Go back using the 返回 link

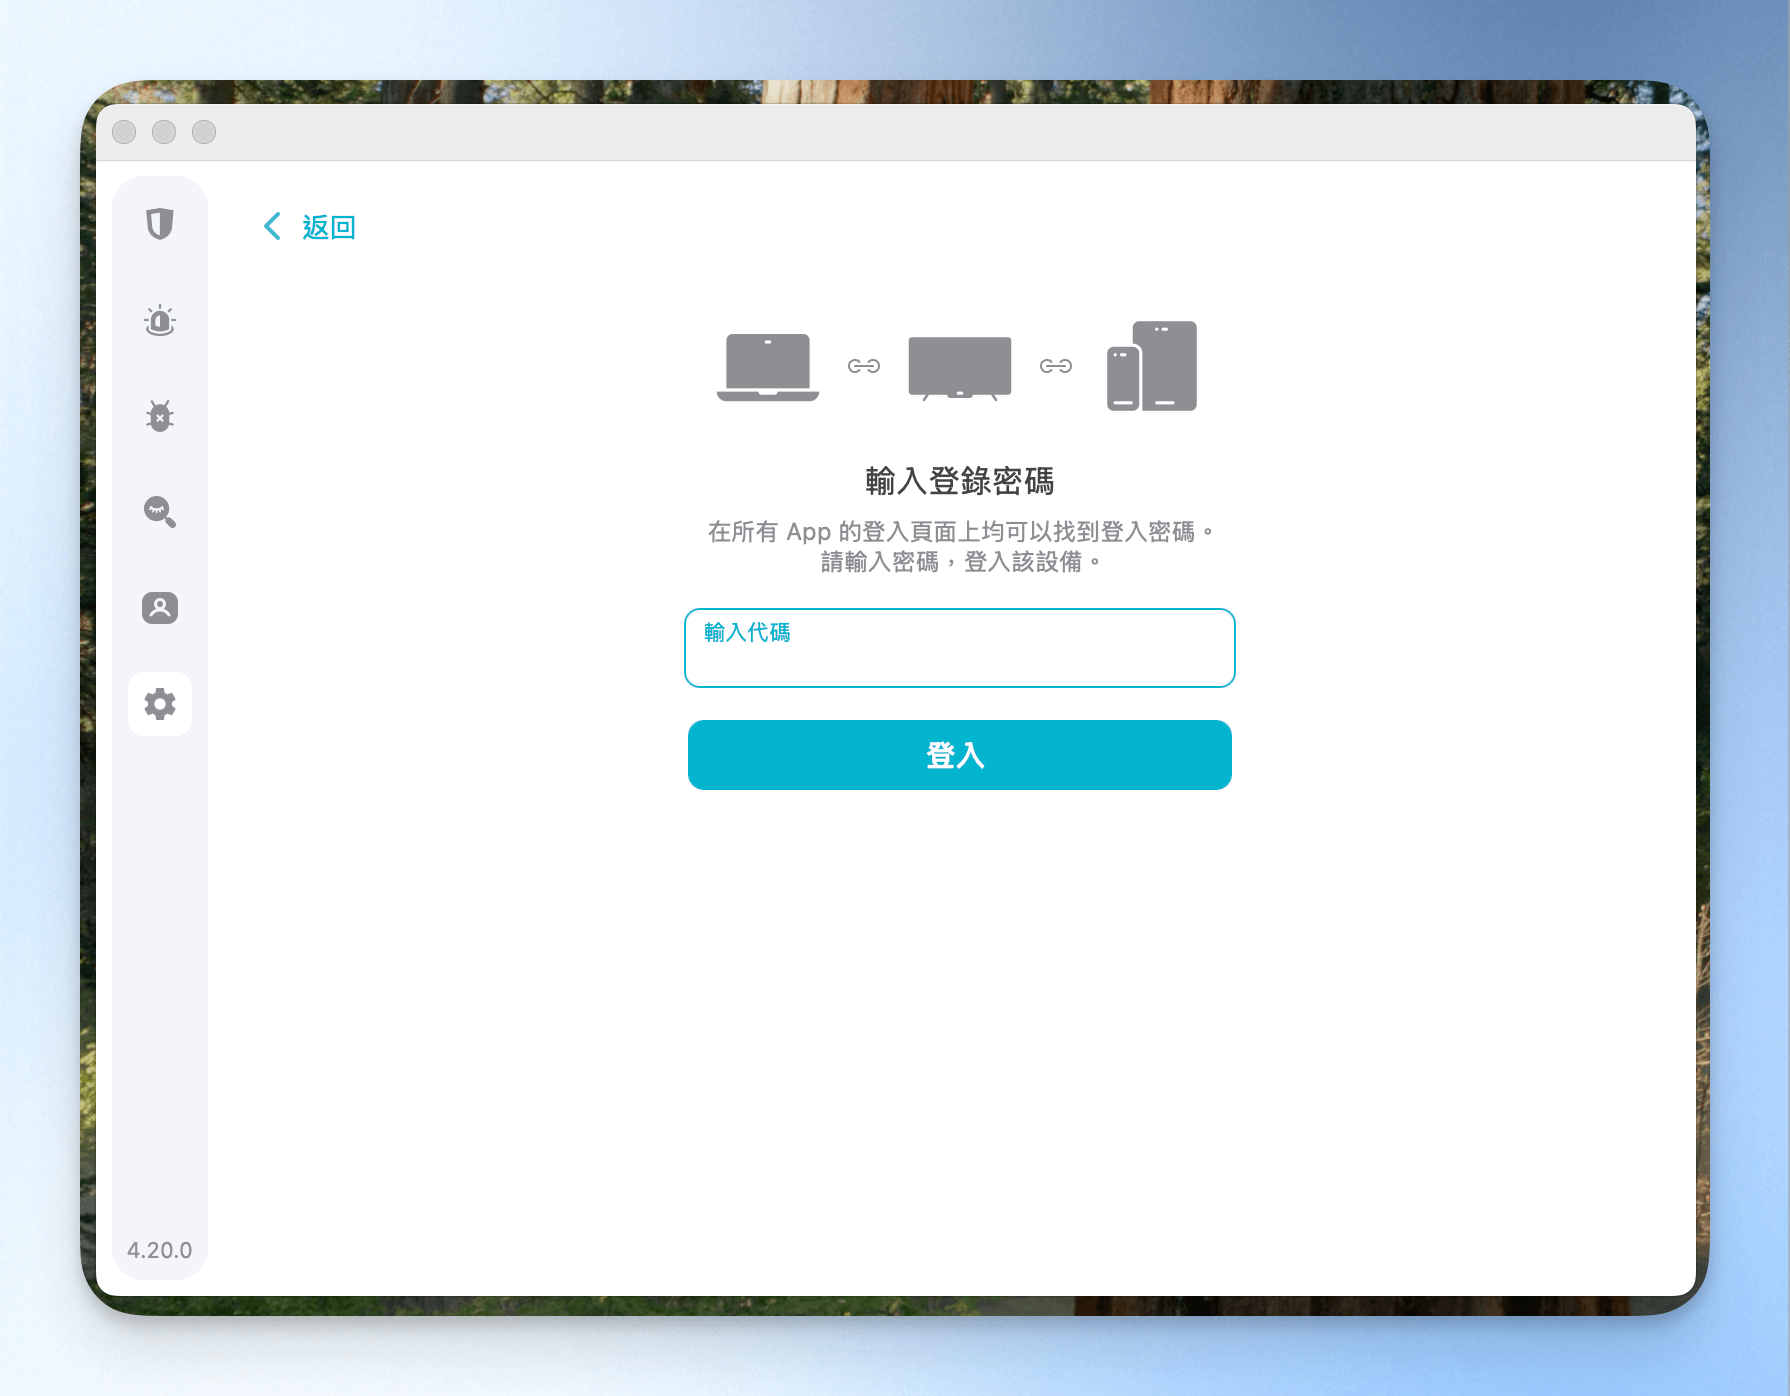(329, 227)
